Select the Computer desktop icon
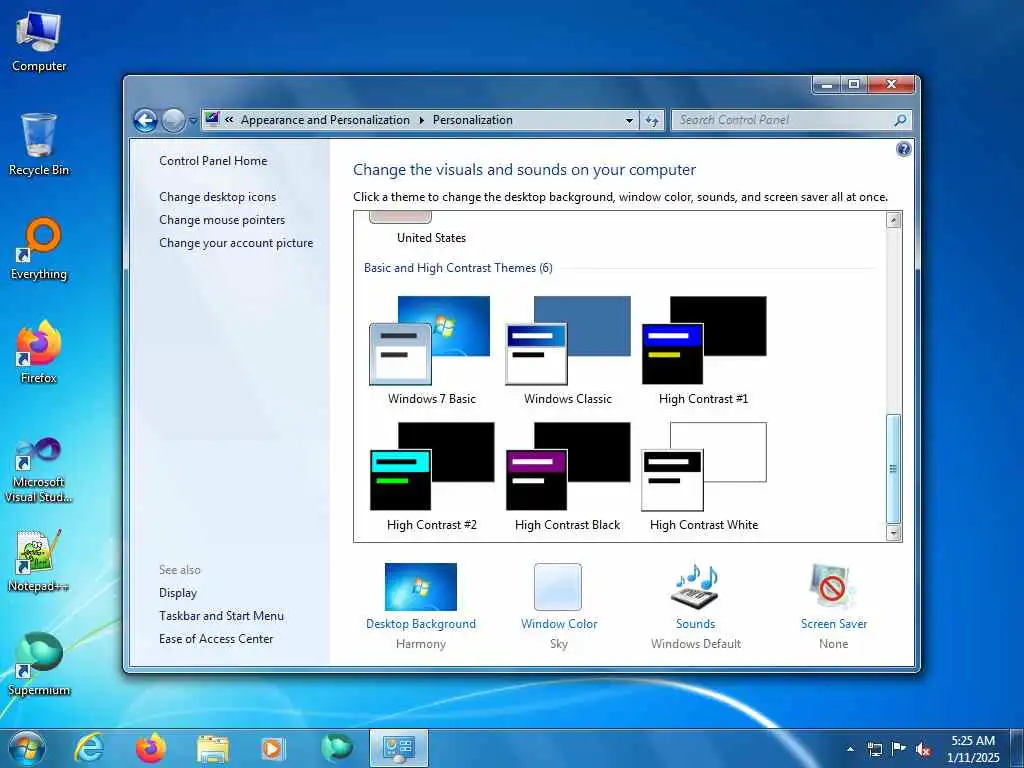This screenshot has height=768, width=1024. 39,42
